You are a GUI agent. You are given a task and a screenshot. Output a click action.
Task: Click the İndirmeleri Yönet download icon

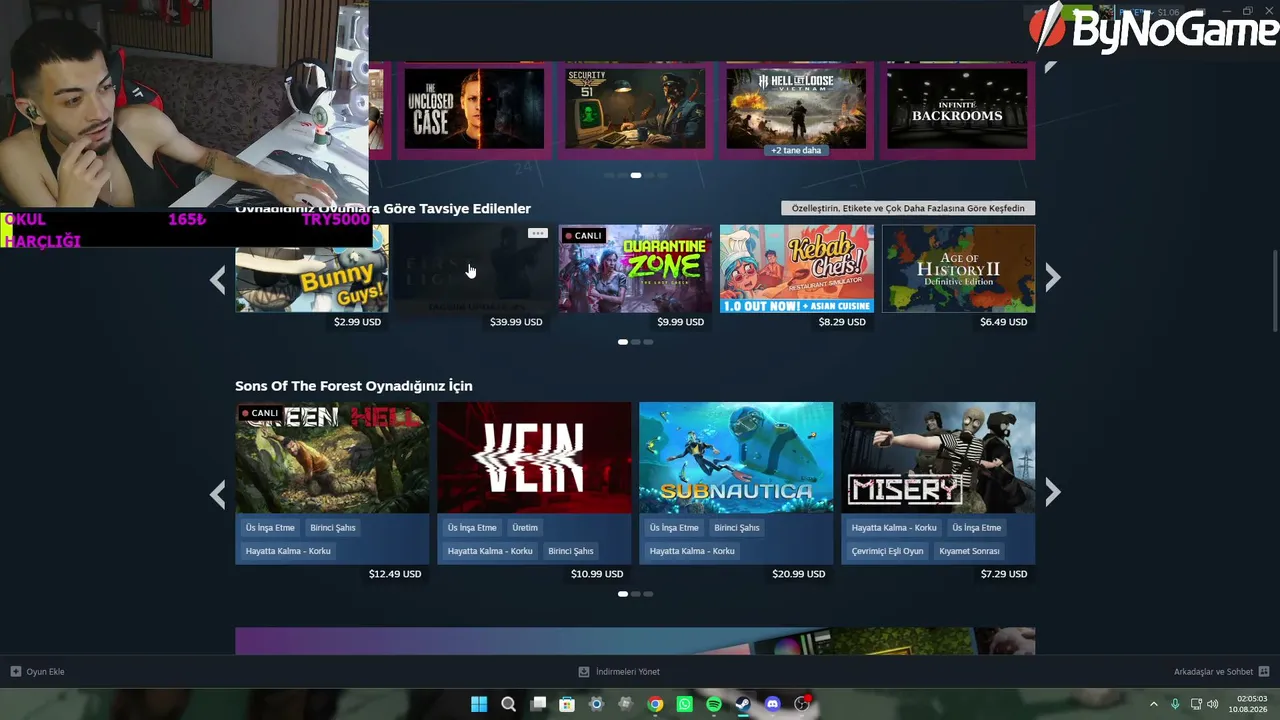pos(584,672)
